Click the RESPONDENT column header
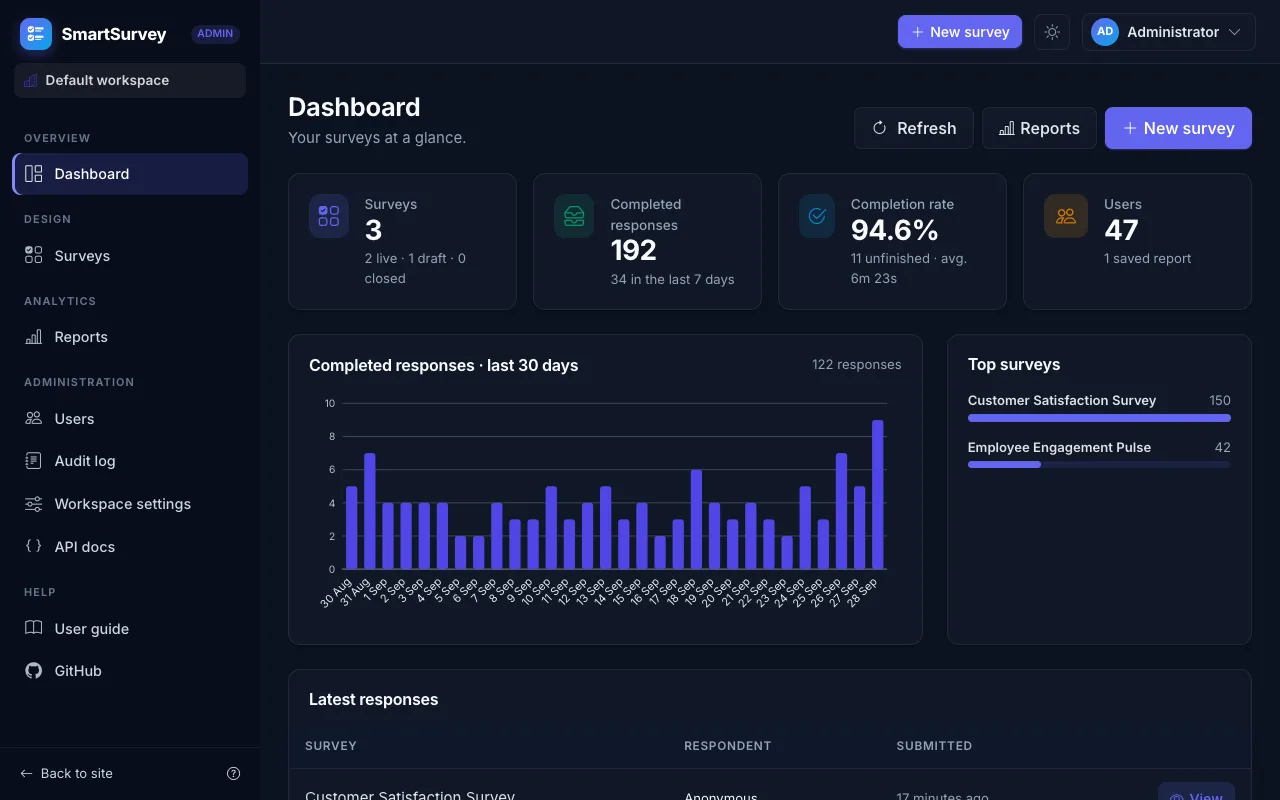 coord(728,746)
